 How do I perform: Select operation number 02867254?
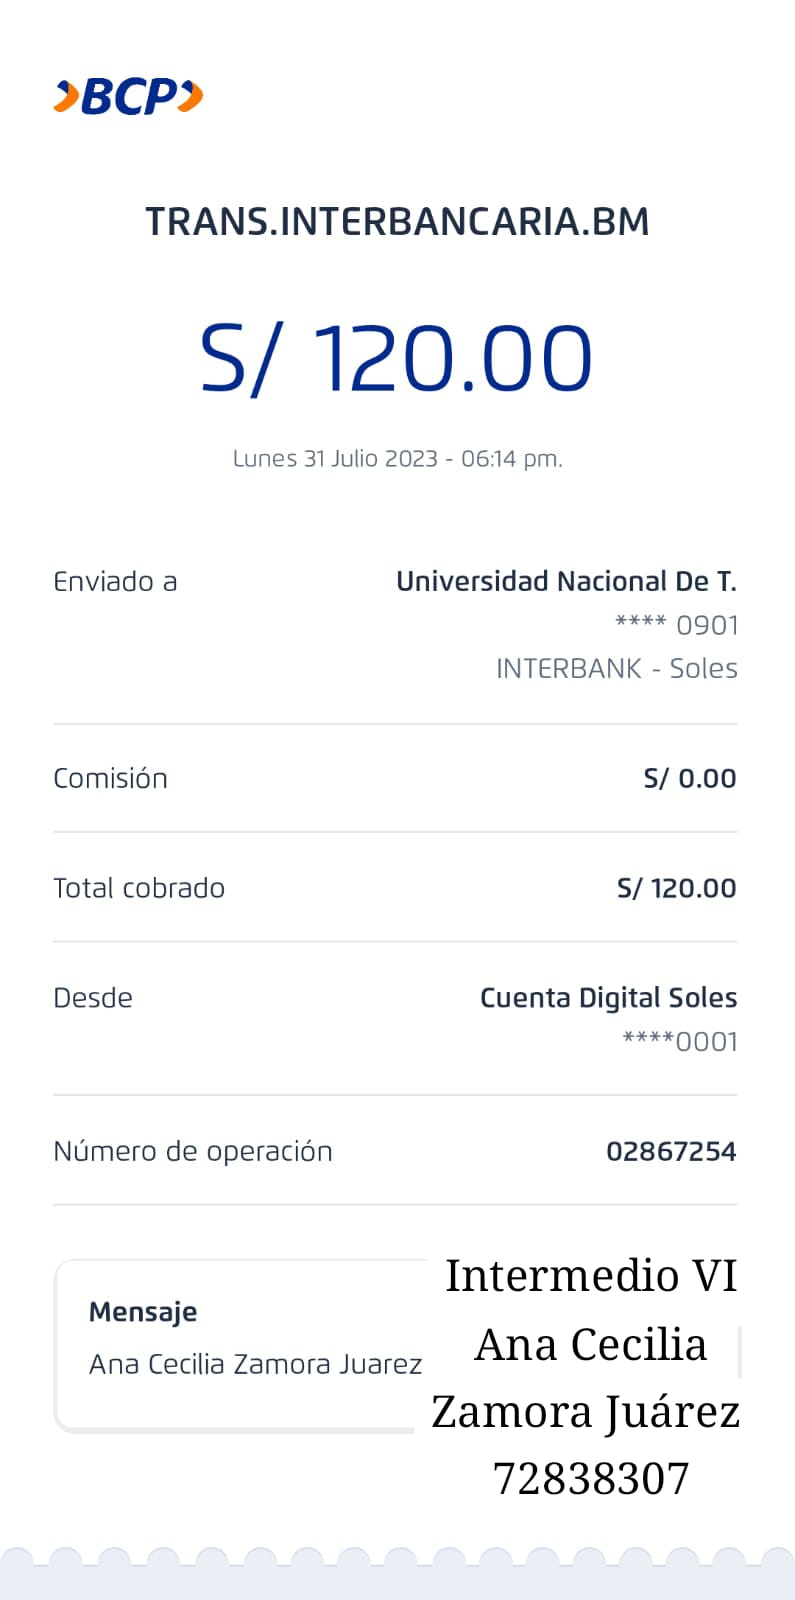coord(671,1151)
